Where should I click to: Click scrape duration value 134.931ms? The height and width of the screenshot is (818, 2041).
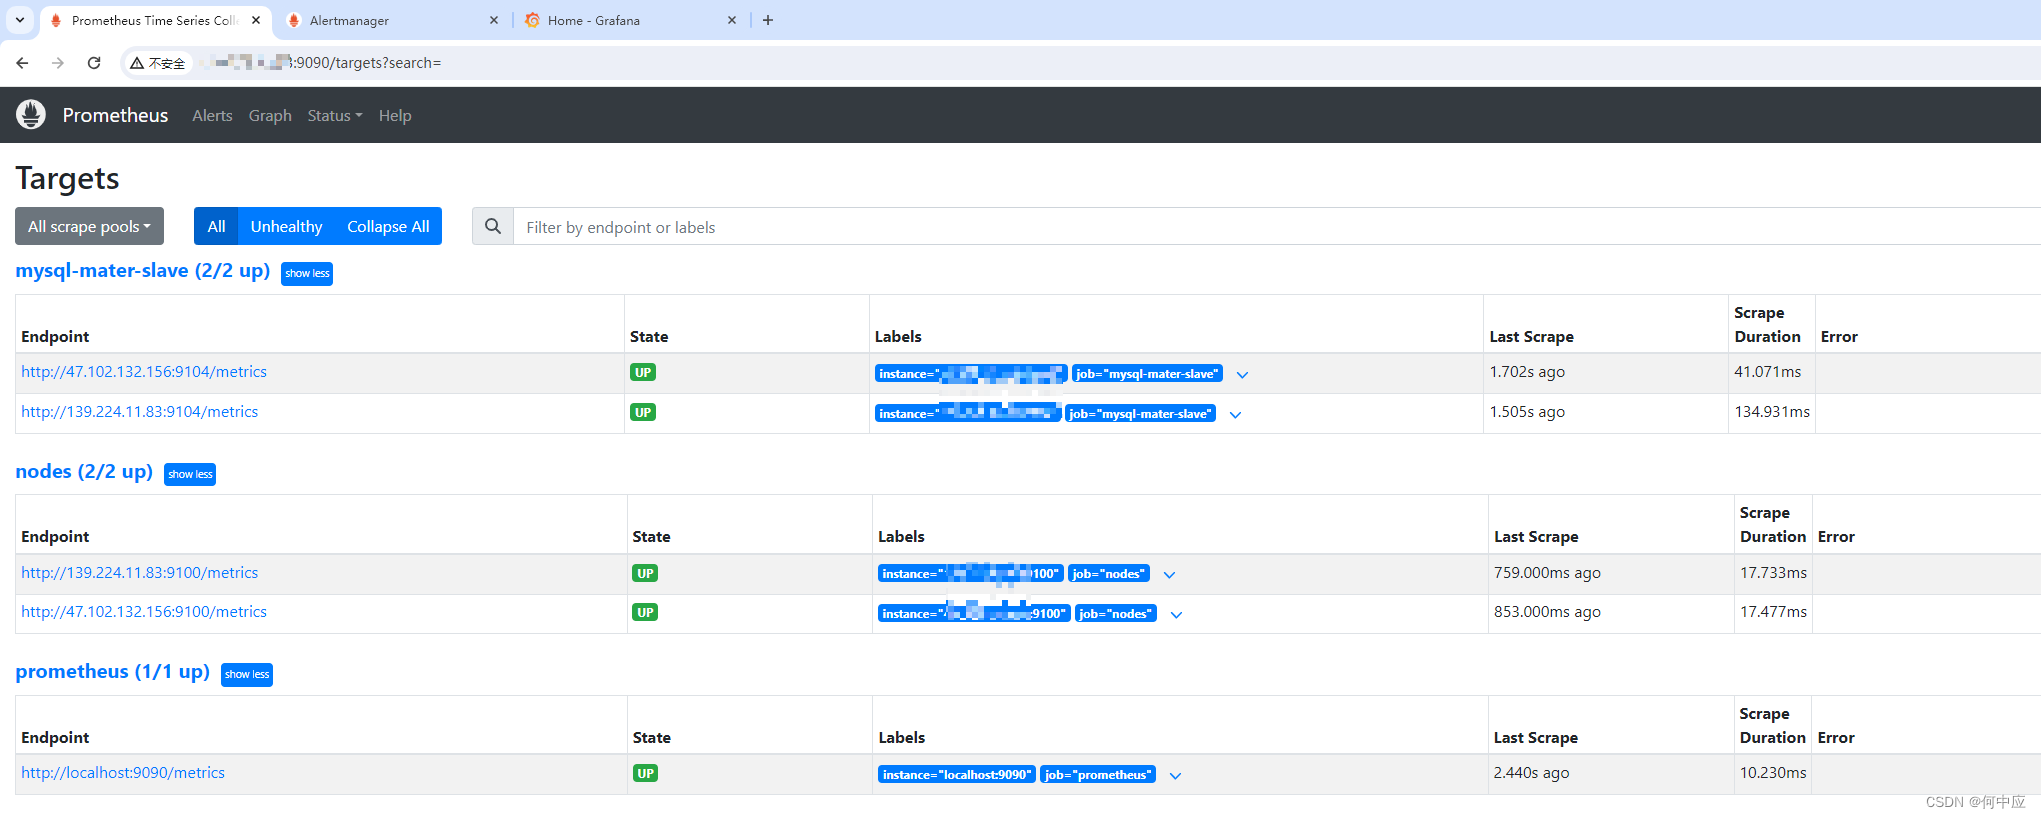click(x=1771, y=412)
